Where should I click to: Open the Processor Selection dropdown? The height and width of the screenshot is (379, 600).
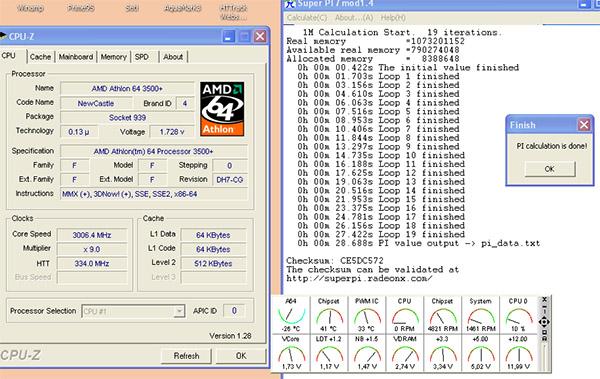click(179, 311)
